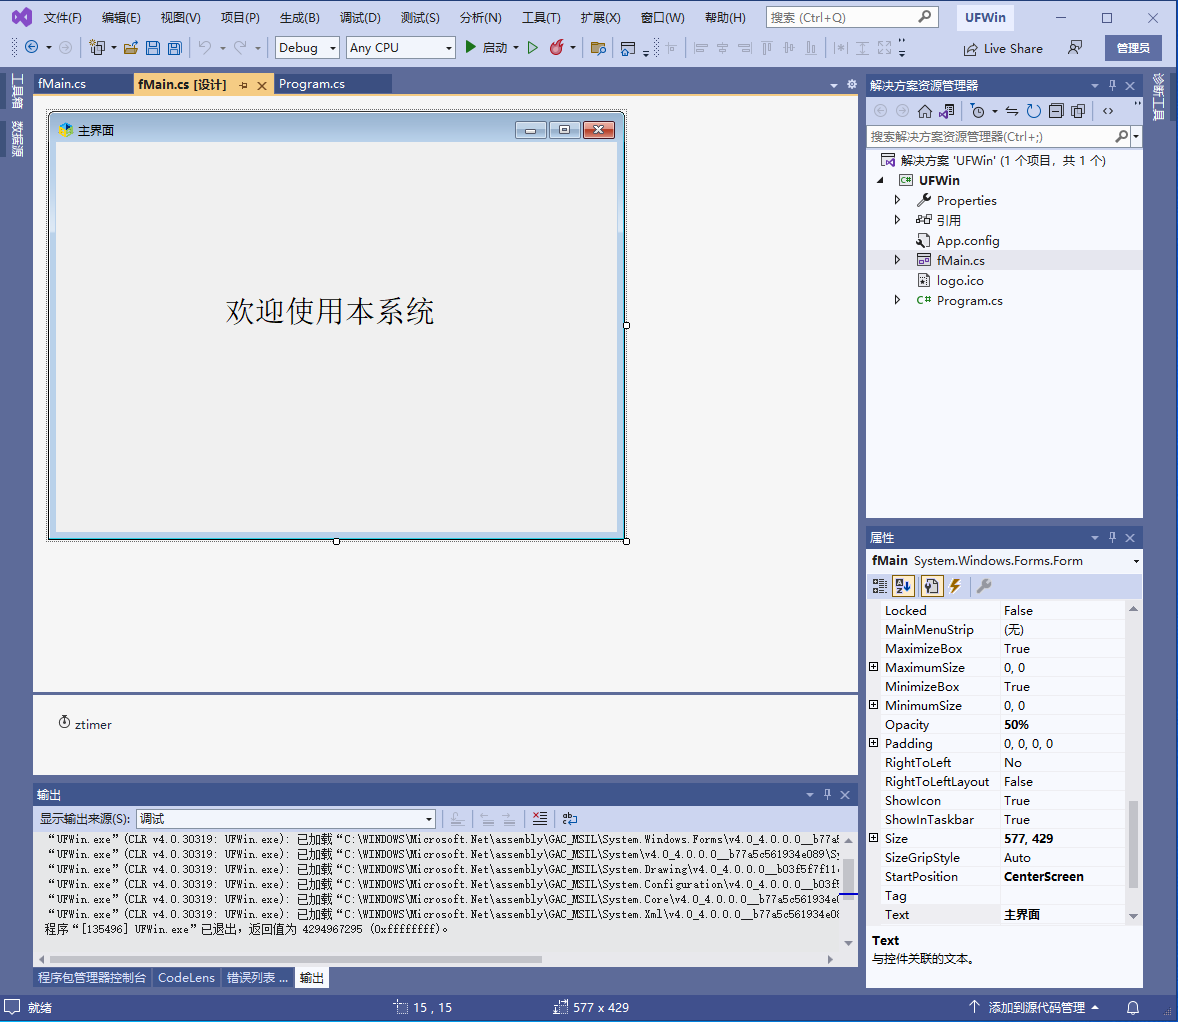This screenshot has width=1178, height=1022.
Task: Clear all output with the red X icon
Action: (x=539, y=818)
